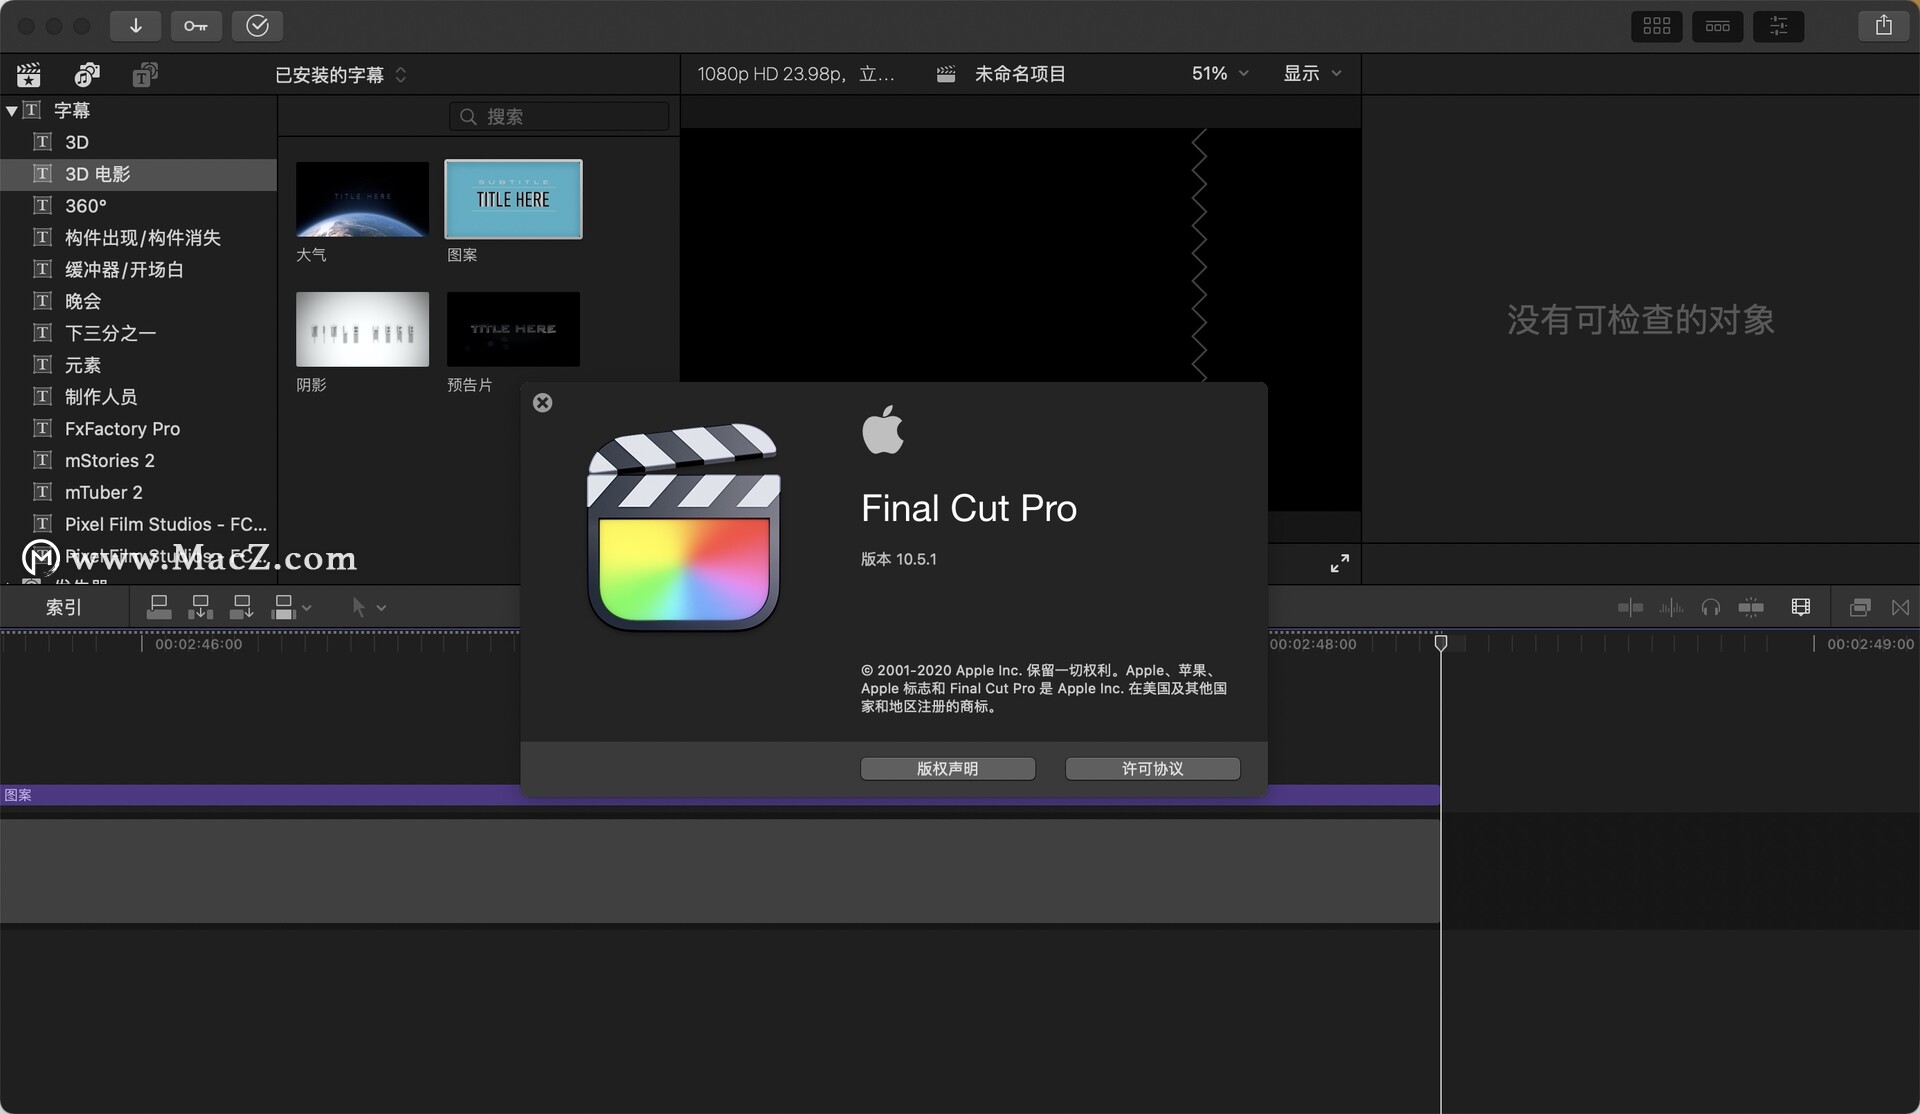Show the libraries sidebar clapper icon

point(29,74)
